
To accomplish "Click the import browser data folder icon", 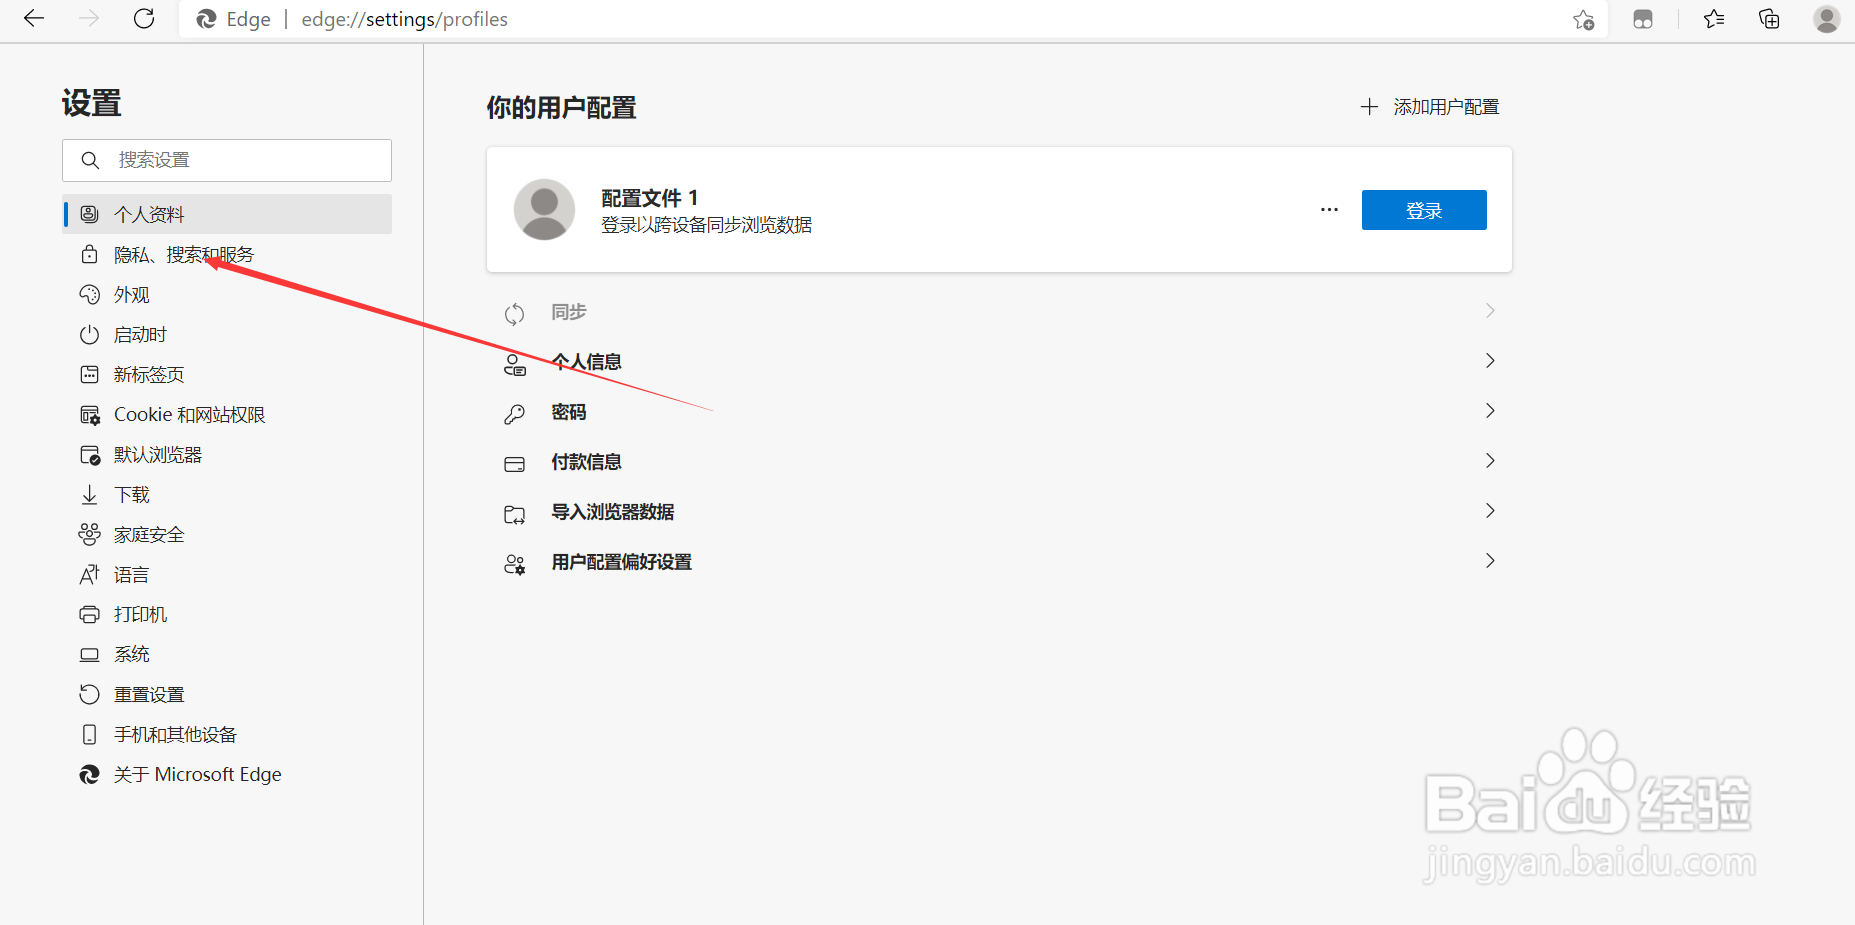I will click(x=515, y=515).
